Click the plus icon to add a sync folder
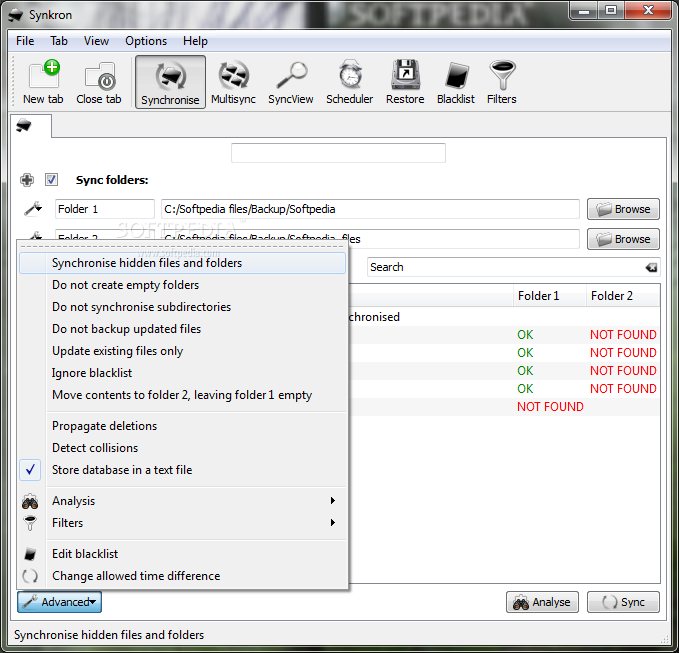 (27, 180)
